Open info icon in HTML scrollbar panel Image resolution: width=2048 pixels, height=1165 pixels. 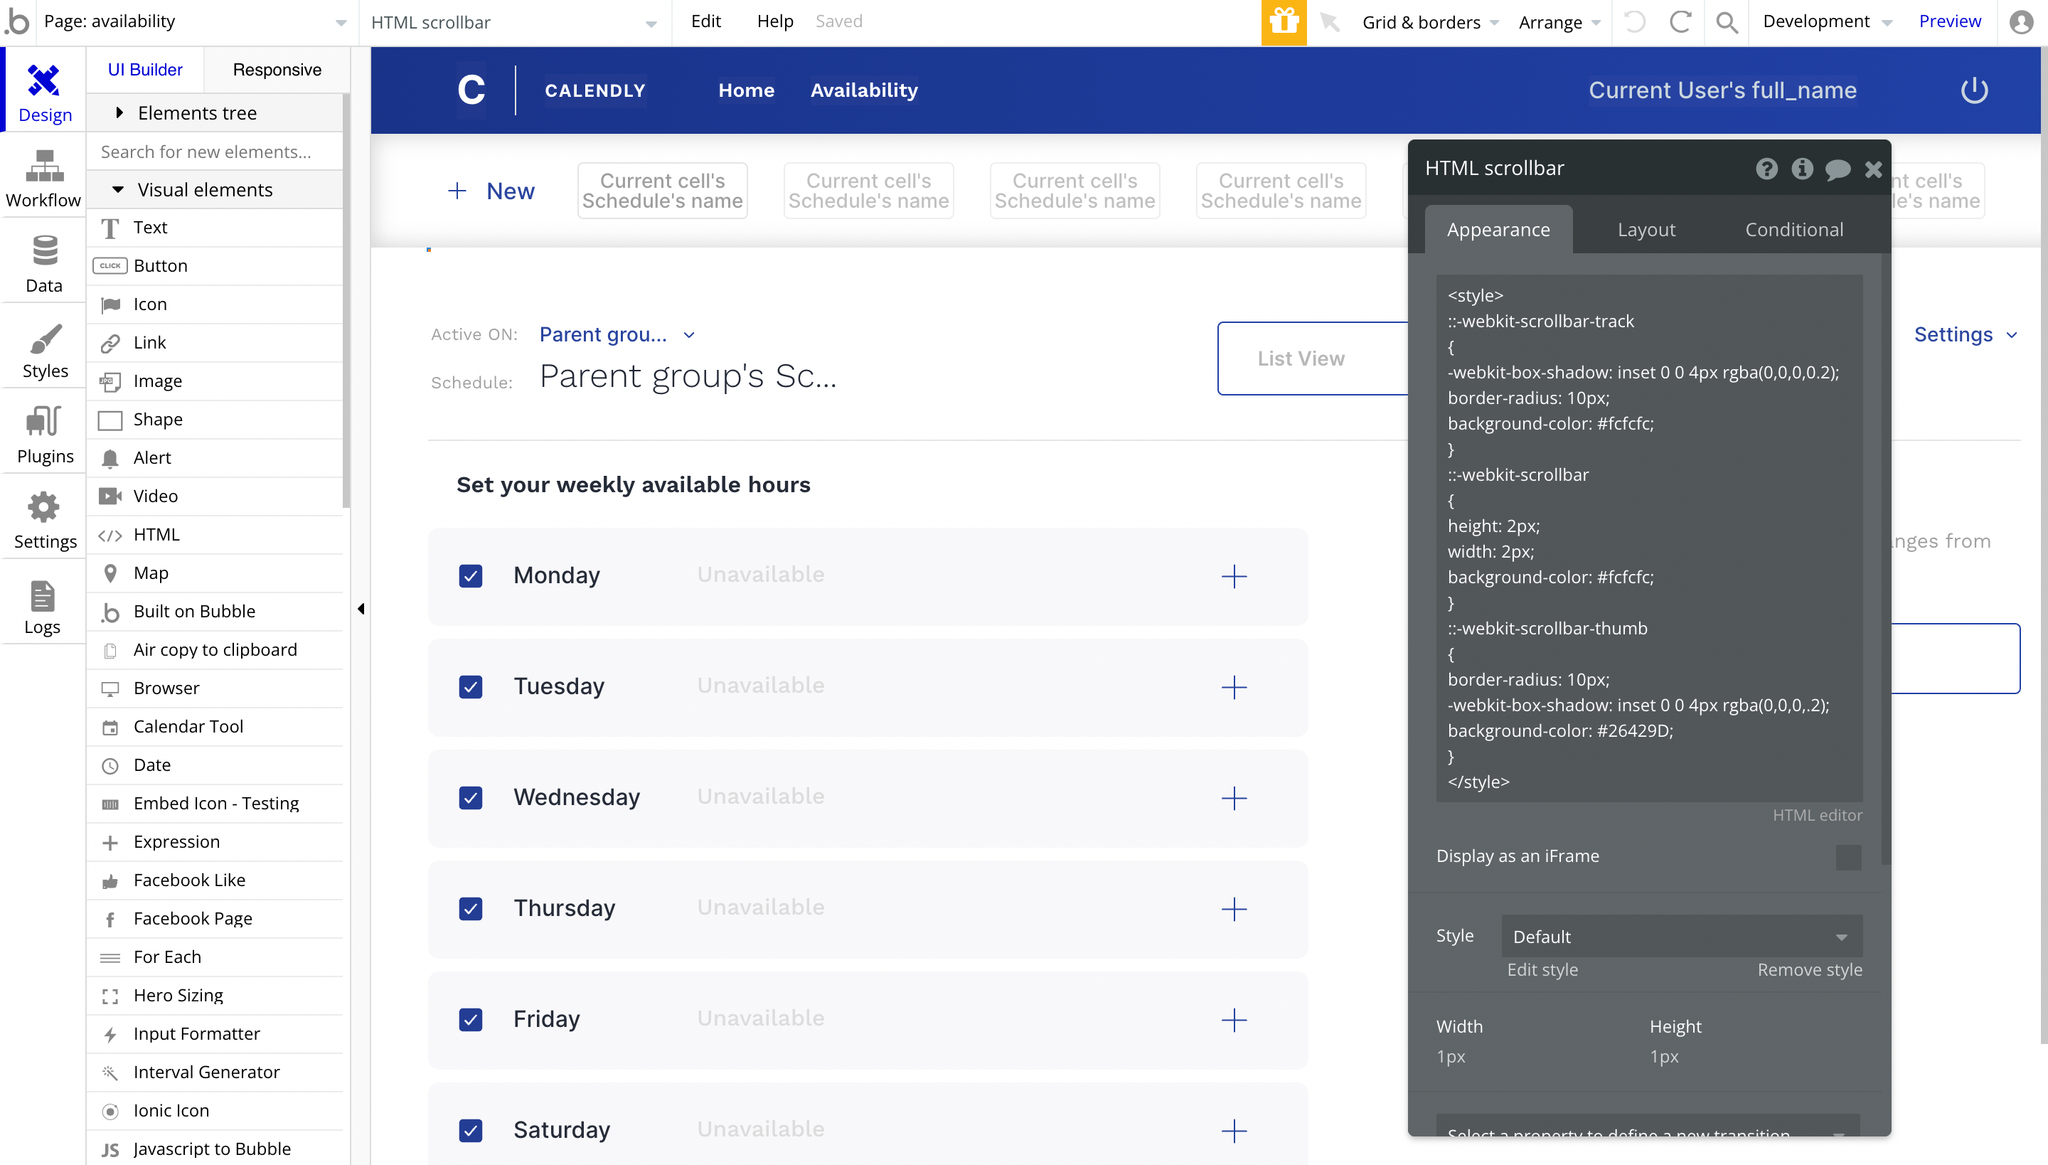[1802, 169]
